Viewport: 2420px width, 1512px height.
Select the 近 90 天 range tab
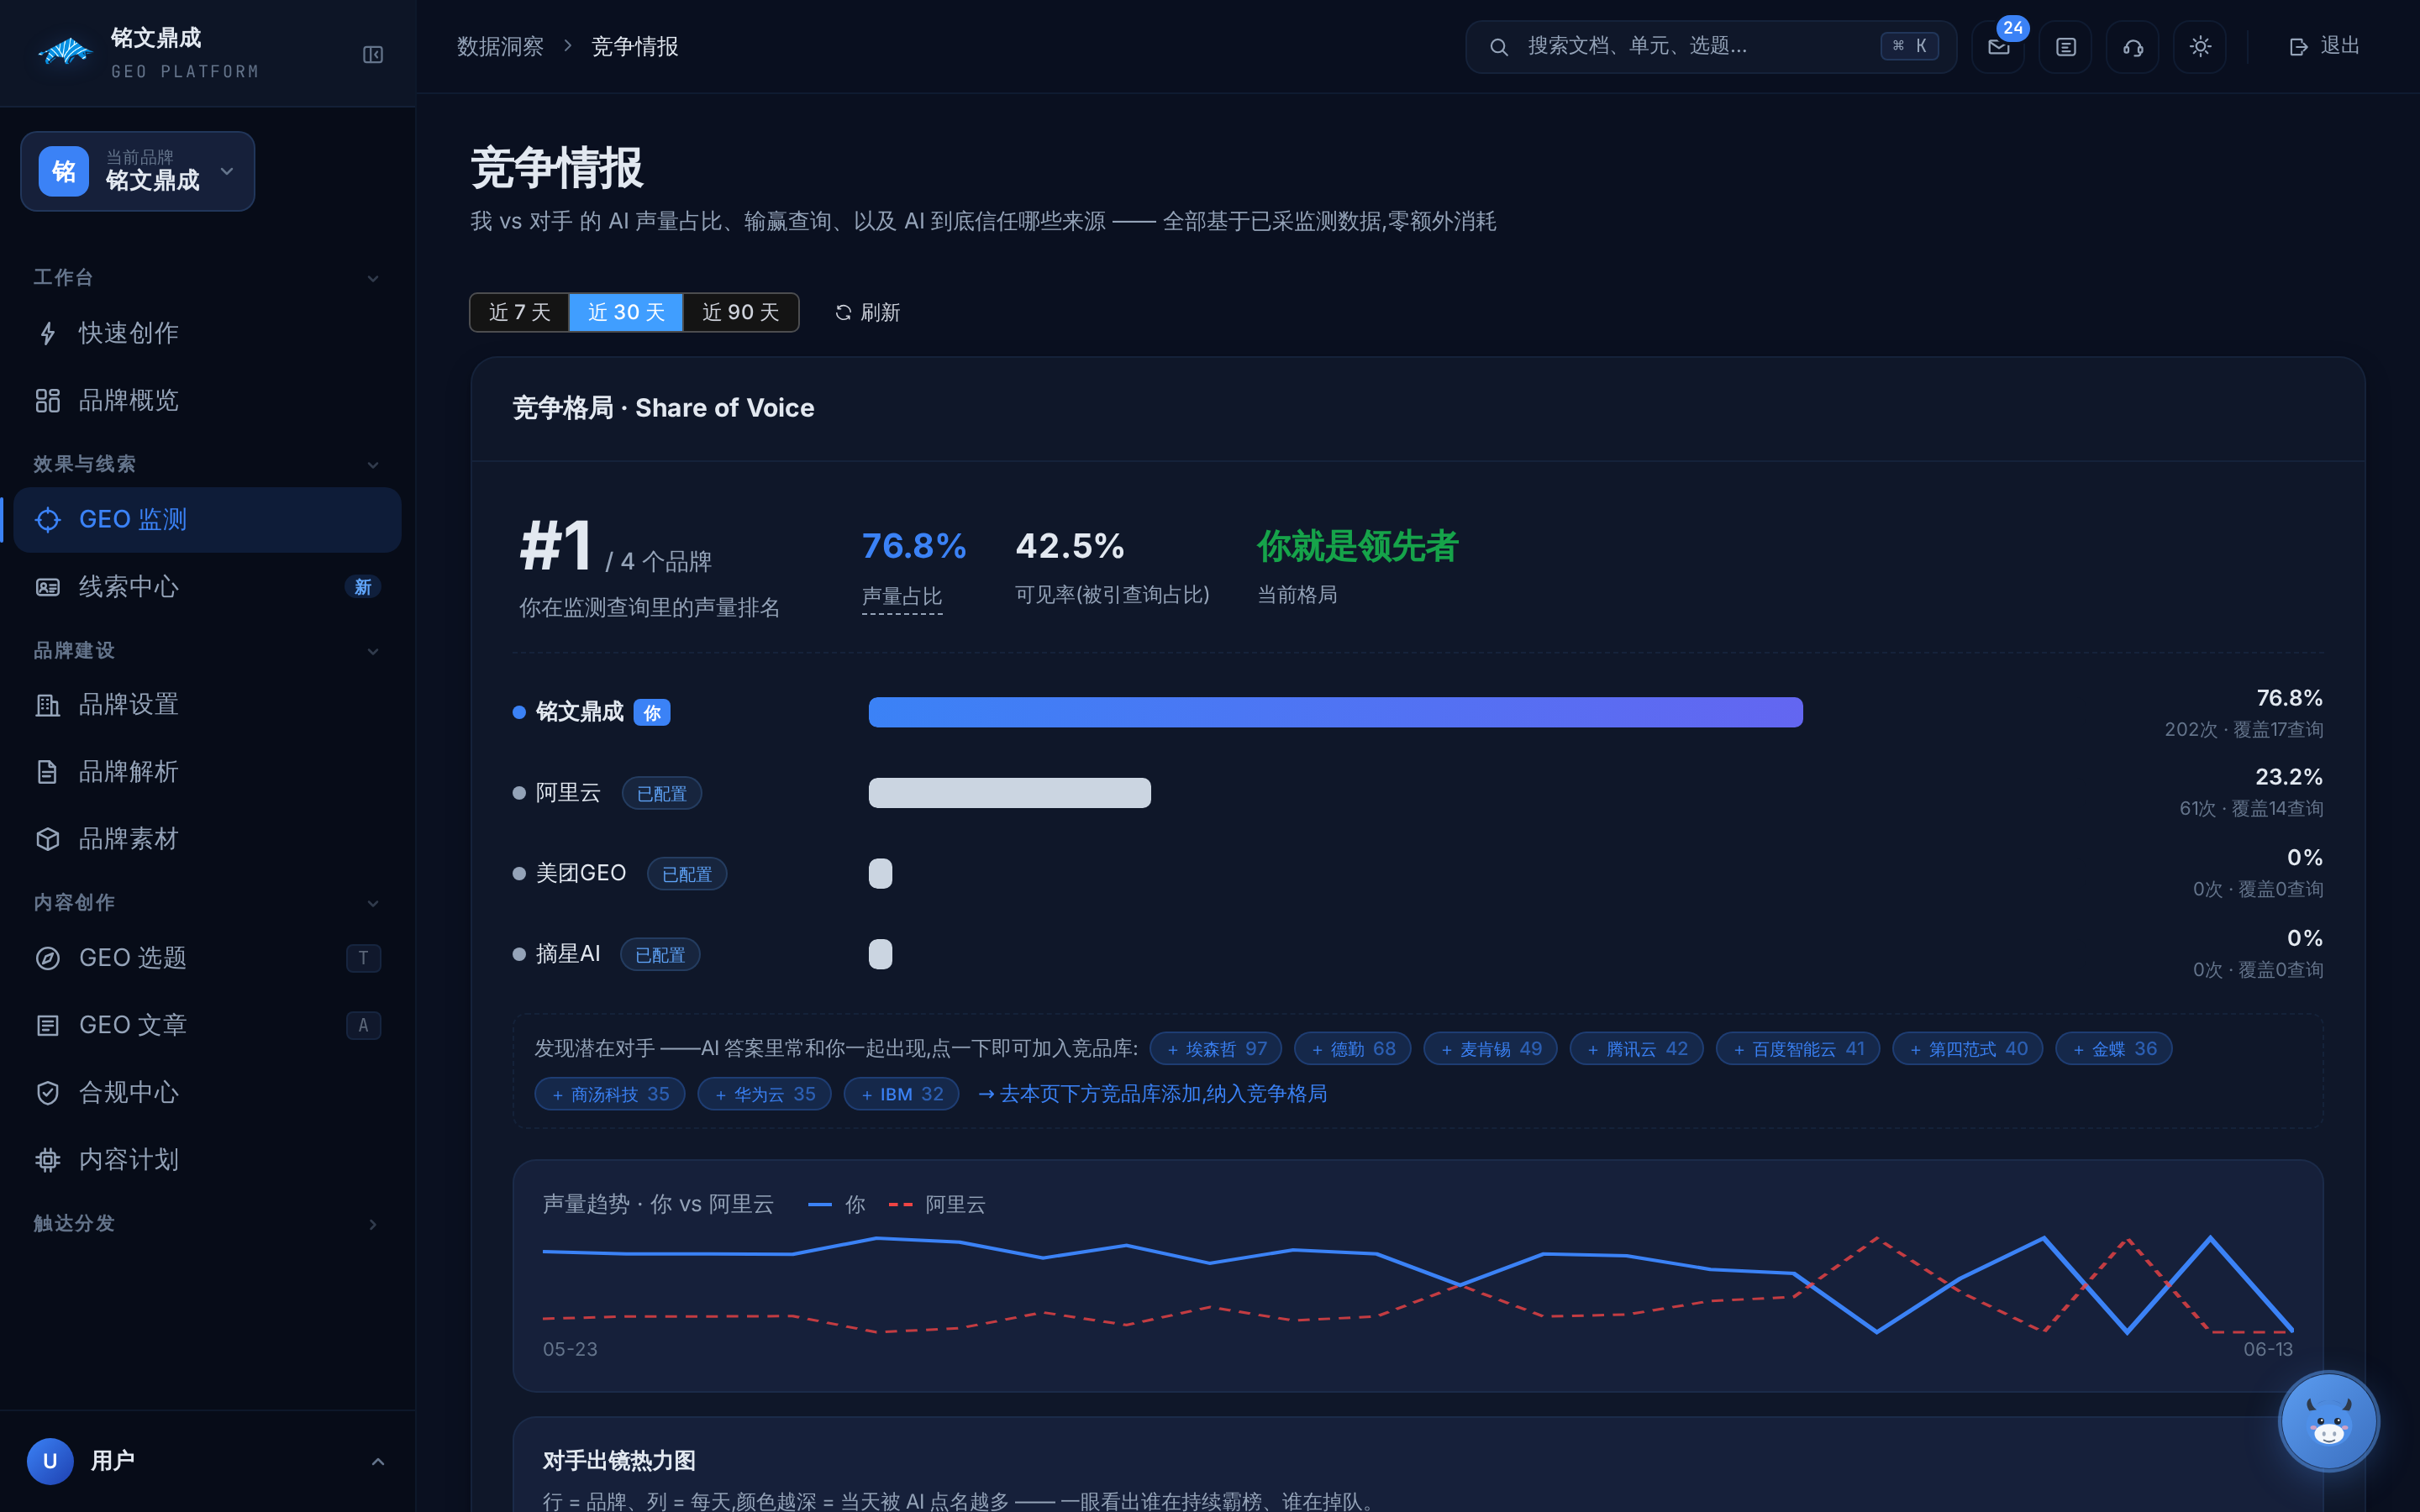741,312
